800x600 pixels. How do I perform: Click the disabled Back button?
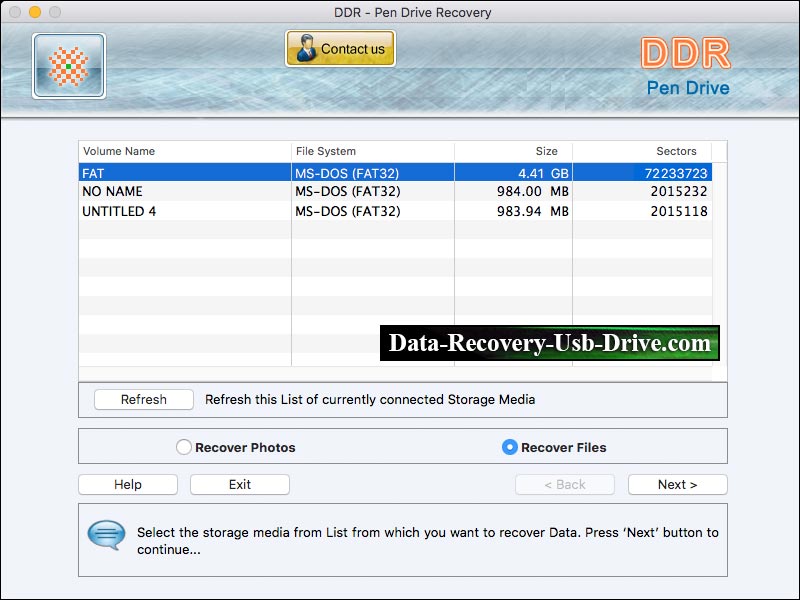coord(565,484)
